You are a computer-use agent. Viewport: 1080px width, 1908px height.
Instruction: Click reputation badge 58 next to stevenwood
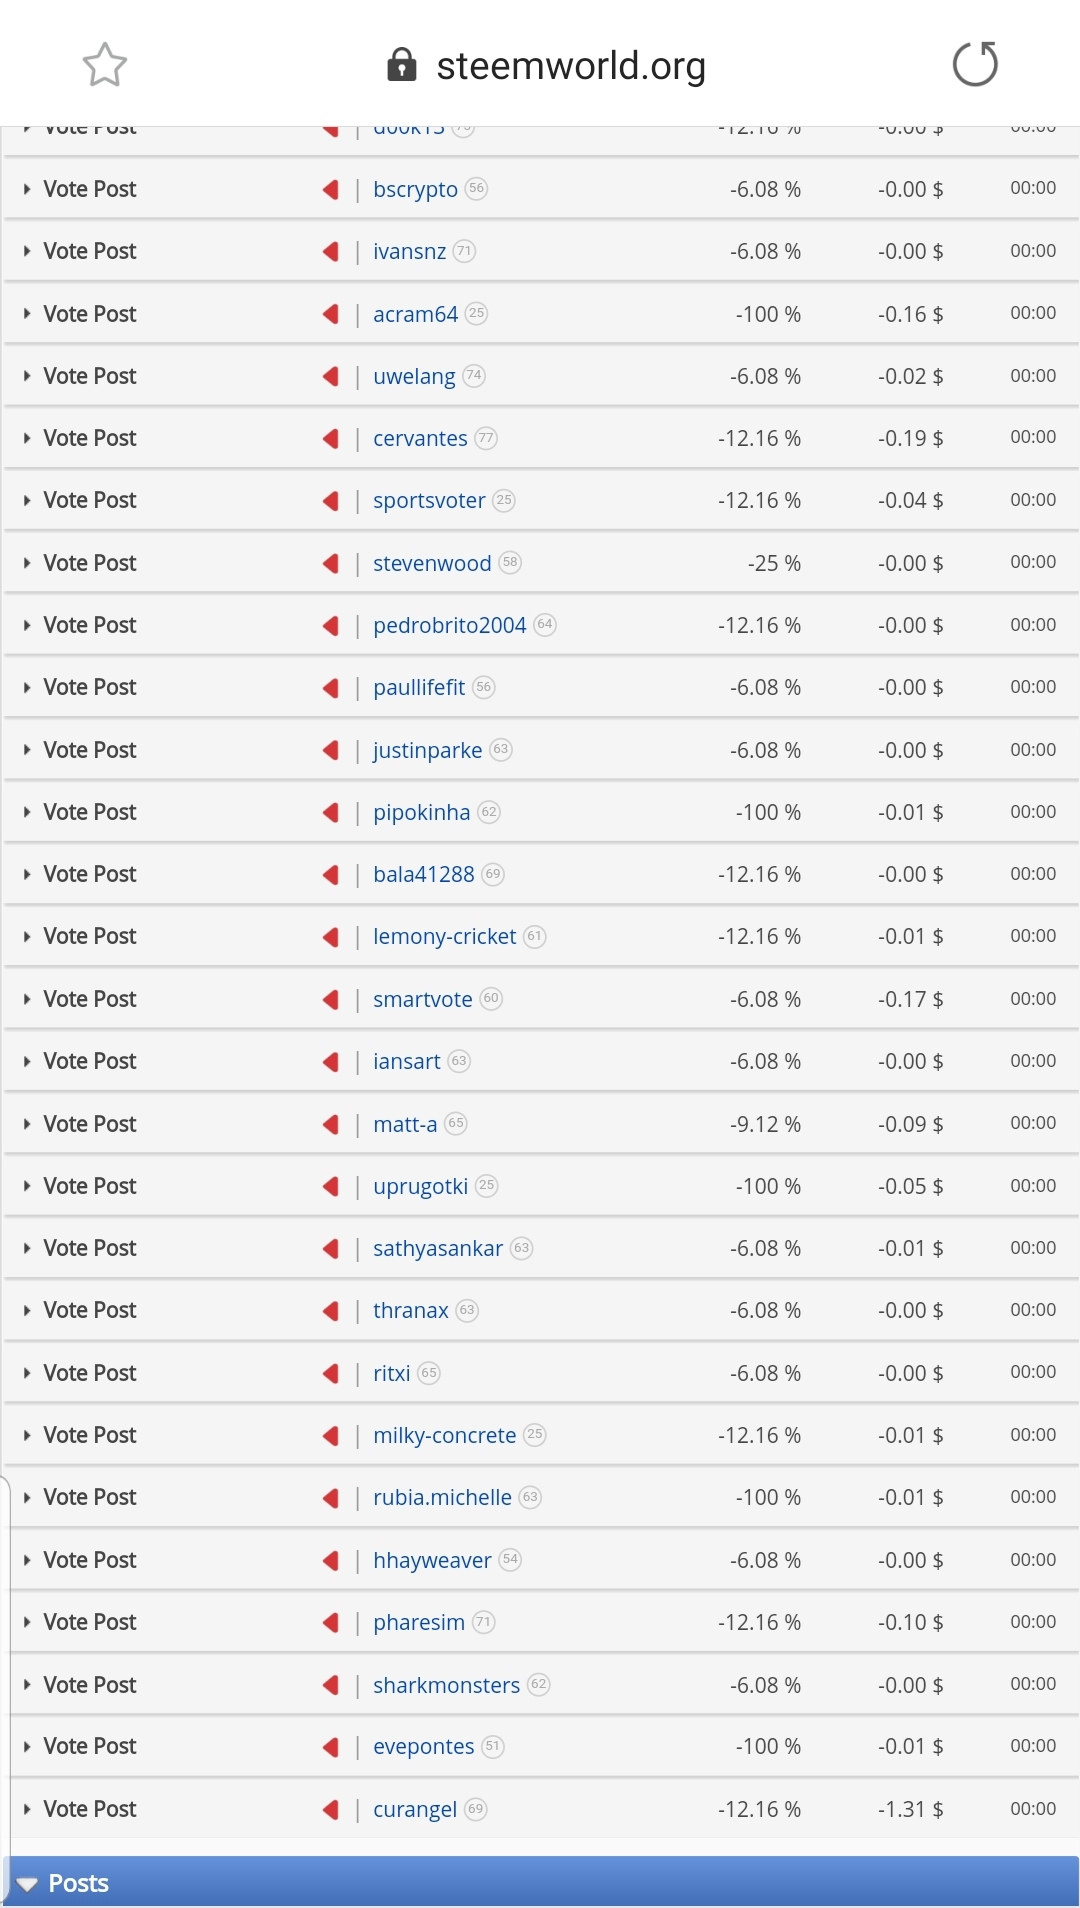510,562
